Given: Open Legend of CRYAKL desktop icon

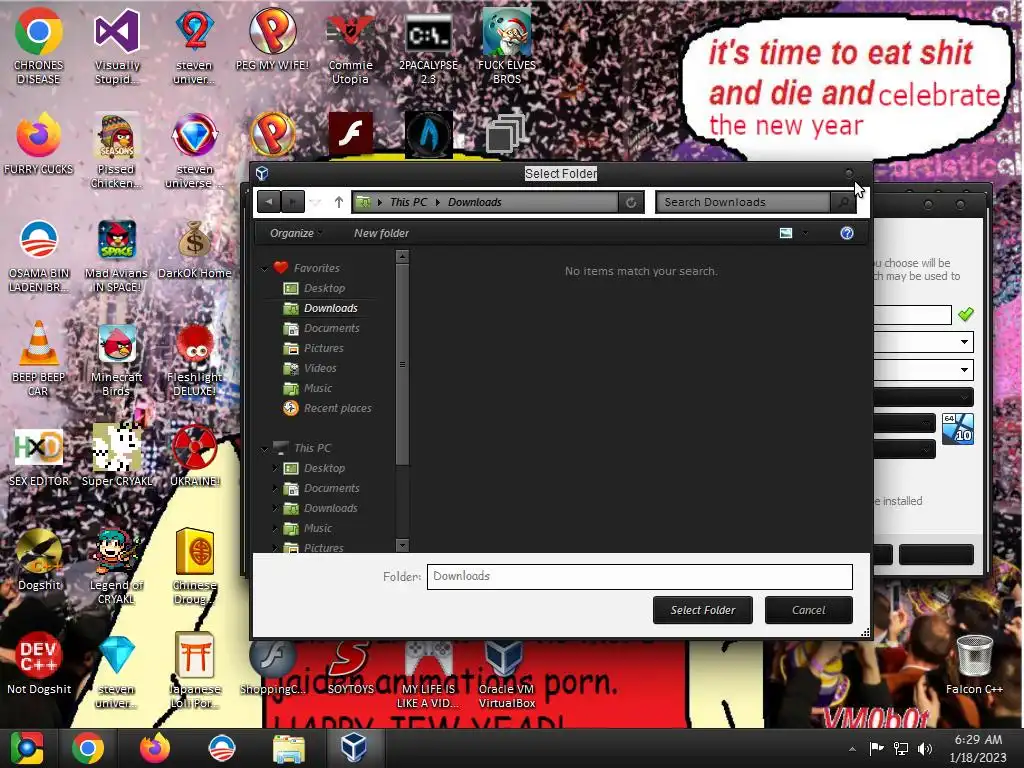Looking at the screenshot, I should pyautogui.click(x=117, y=566).
